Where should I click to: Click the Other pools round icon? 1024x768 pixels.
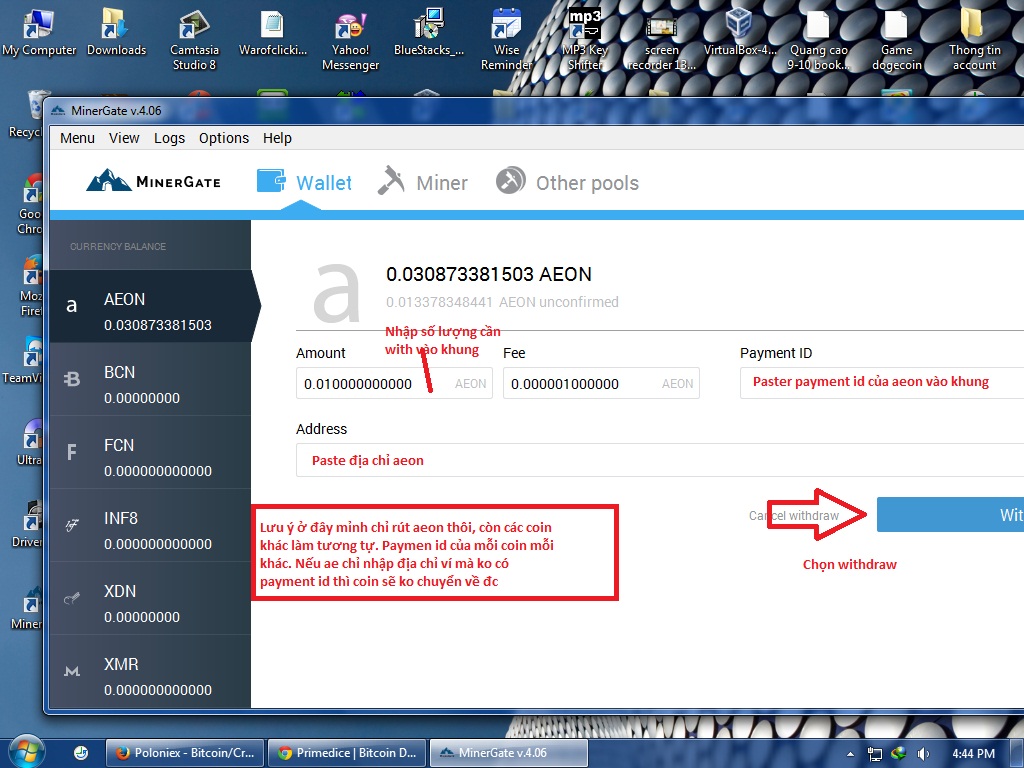(511, 181)
